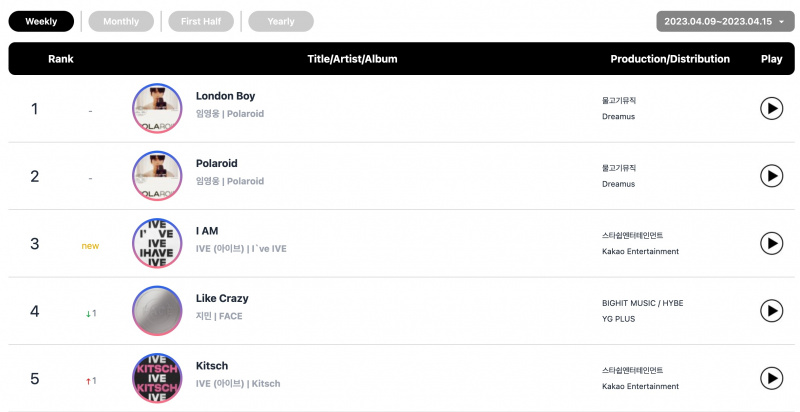Open the I've IVE album cover

(x=157, y=243)
